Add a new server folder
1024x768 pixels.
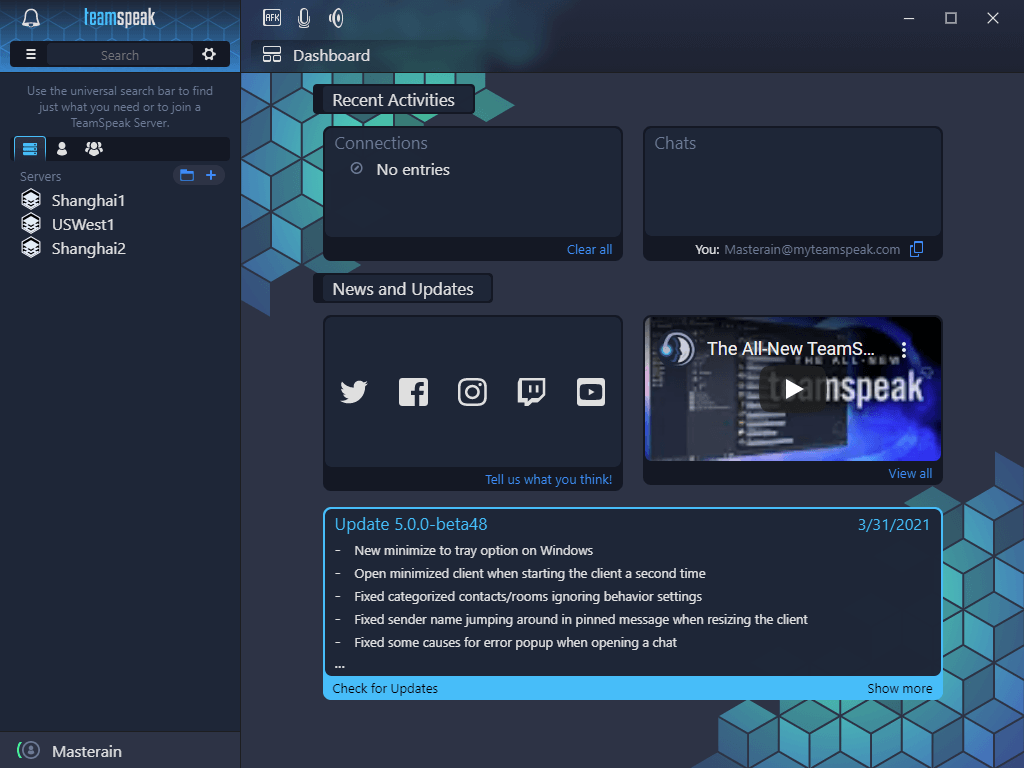click(x=187, y=176)
